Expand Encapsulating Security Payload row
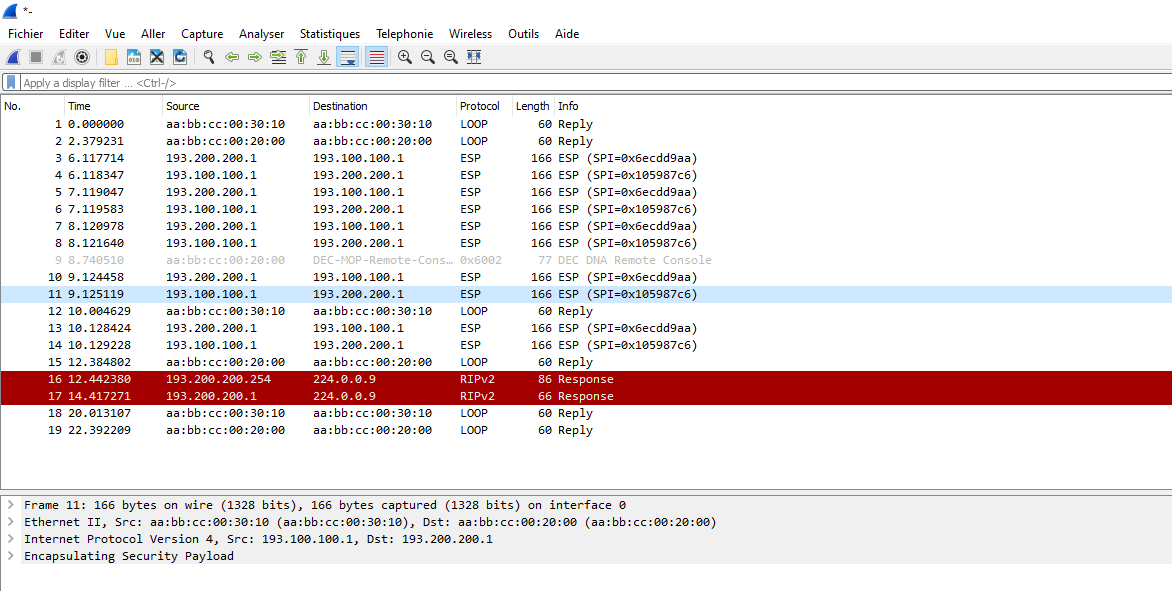The width and height of the screenshot is (1172, 591). click(10, 556)
